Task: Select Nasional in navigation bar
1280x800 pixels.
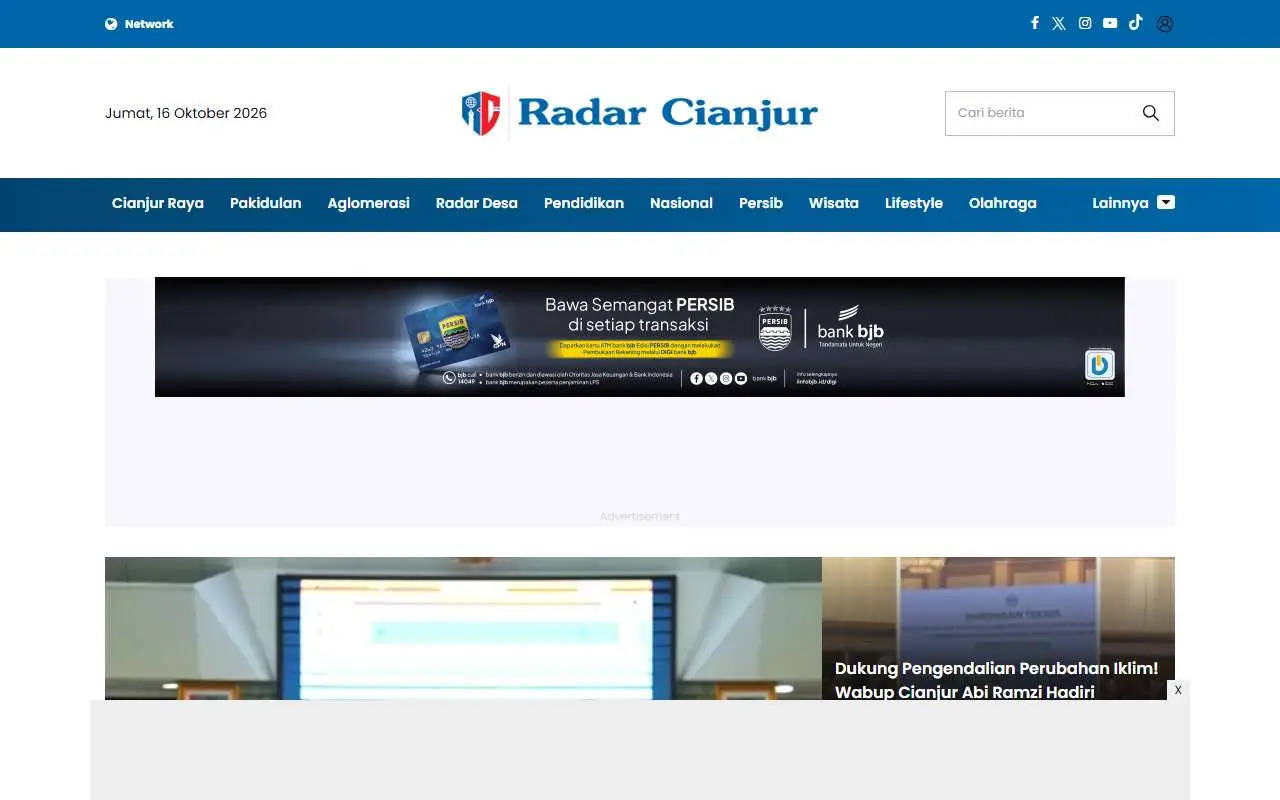Action: (x=681, y=203)
